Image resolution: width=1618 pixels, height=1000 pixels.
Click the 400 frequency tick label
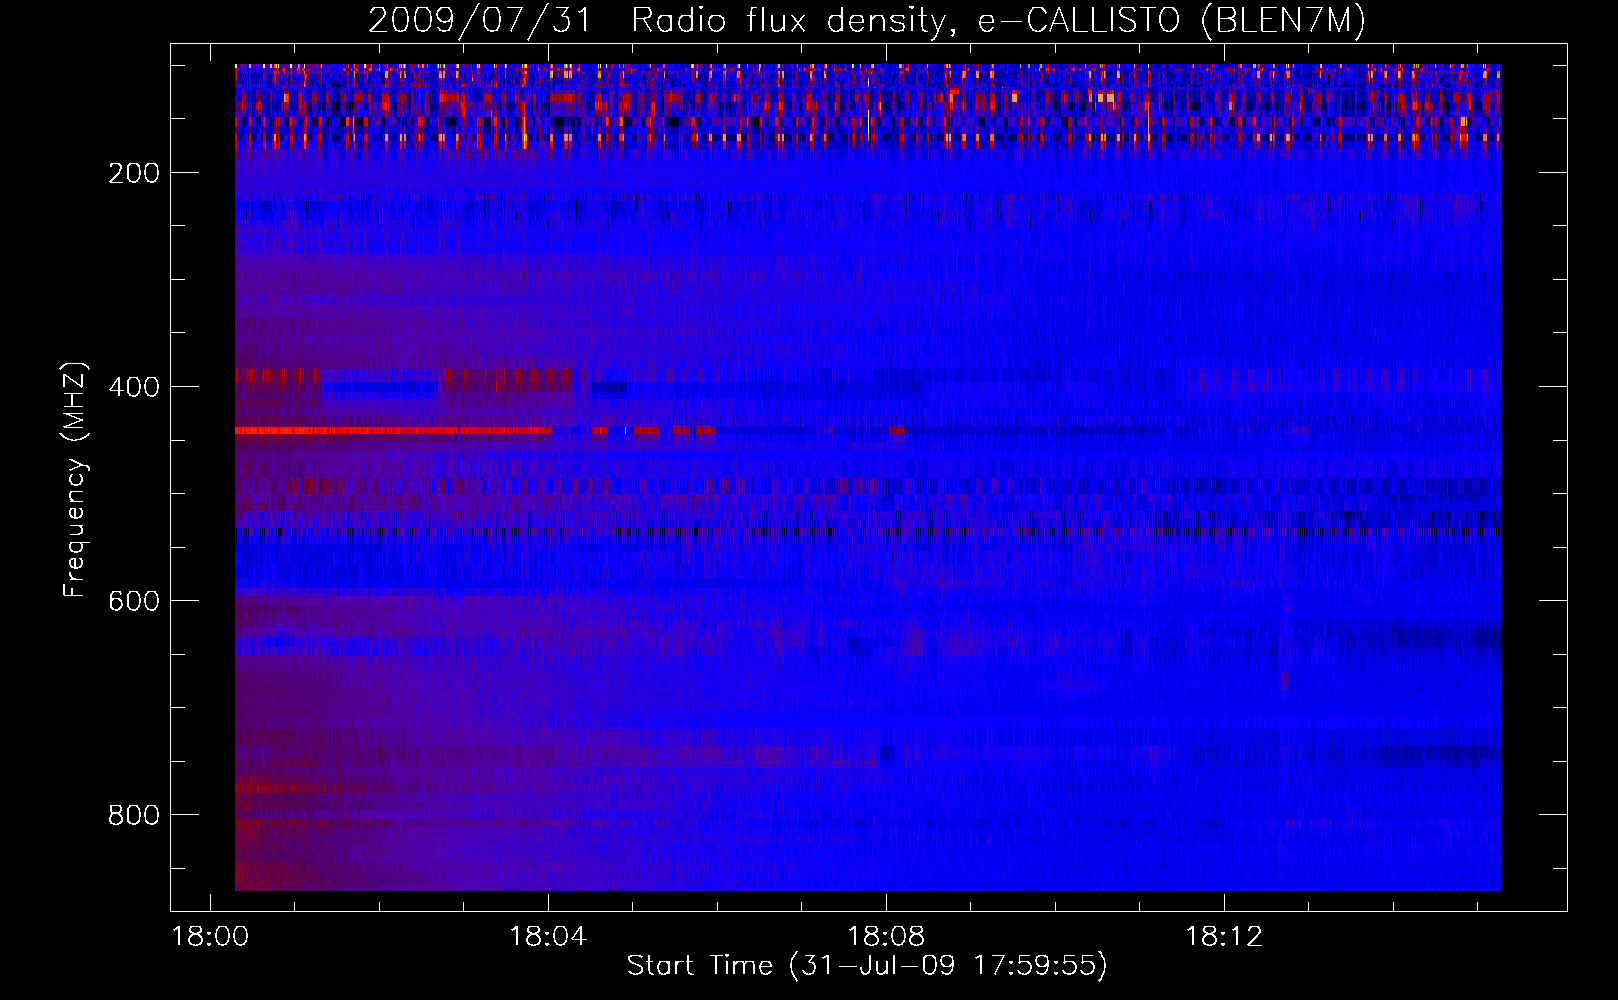pyautogui.click(x=134, y=387)
